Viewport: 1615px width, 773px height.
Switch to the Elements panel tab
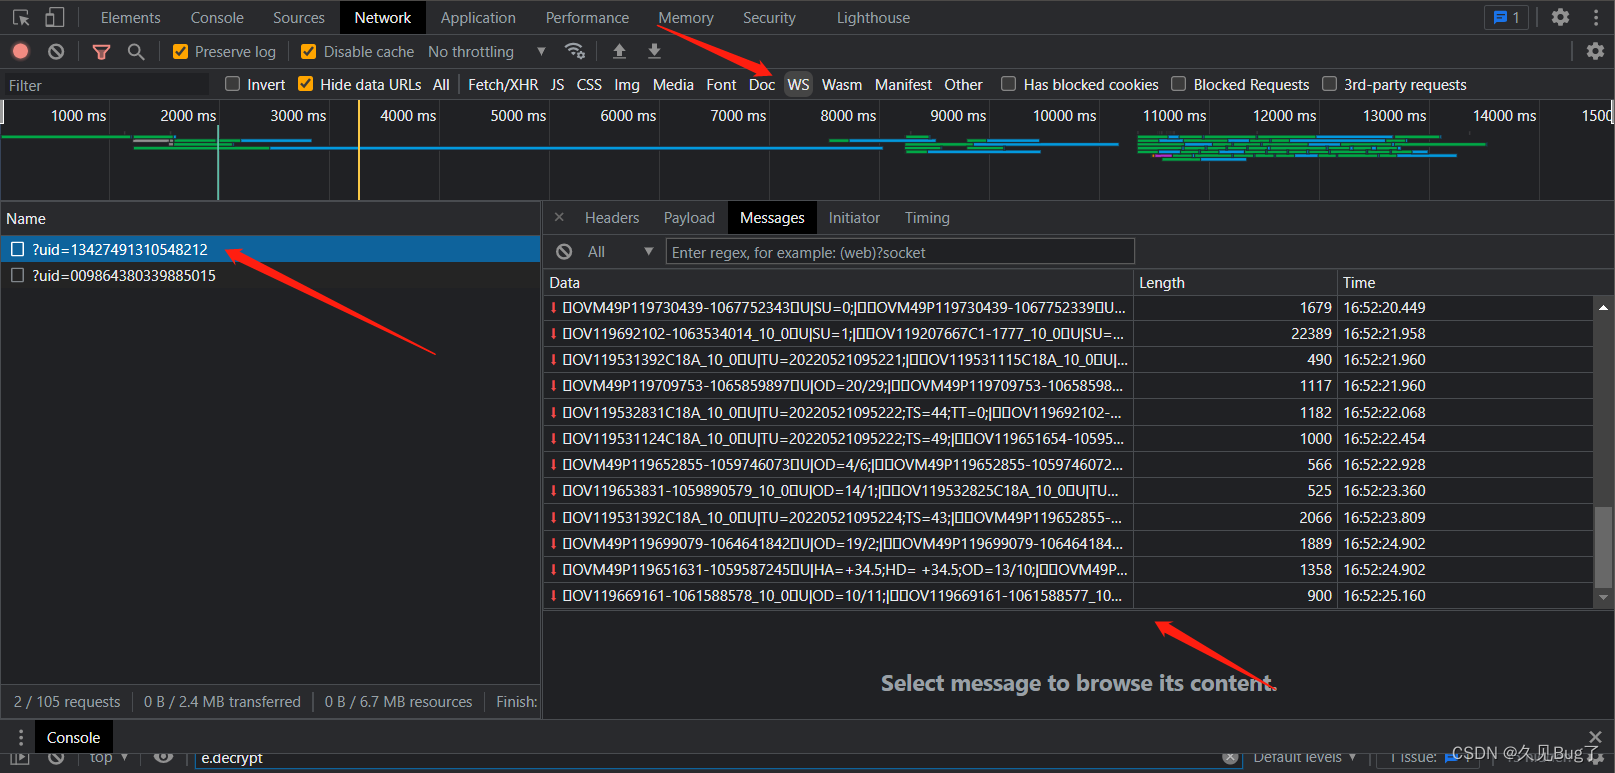pyautogui.click(x=130, y=17)
